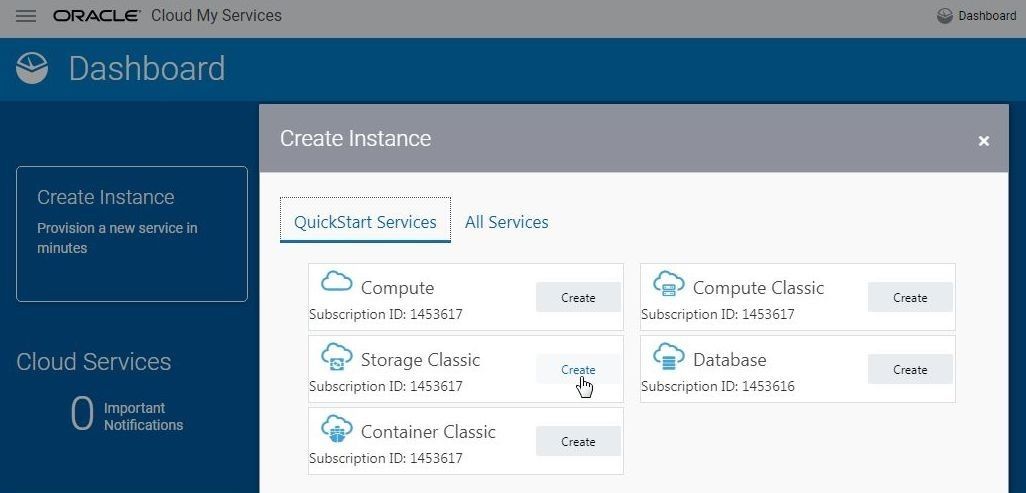Open the Create Instance card on dashboard

(x=132, y=234)
